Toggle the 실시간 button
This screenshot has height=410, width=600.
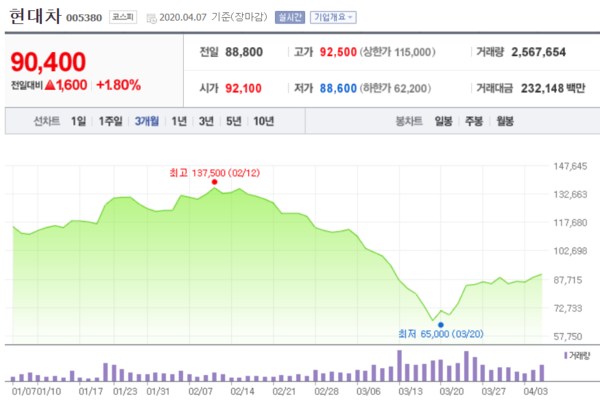coord(290,17)
